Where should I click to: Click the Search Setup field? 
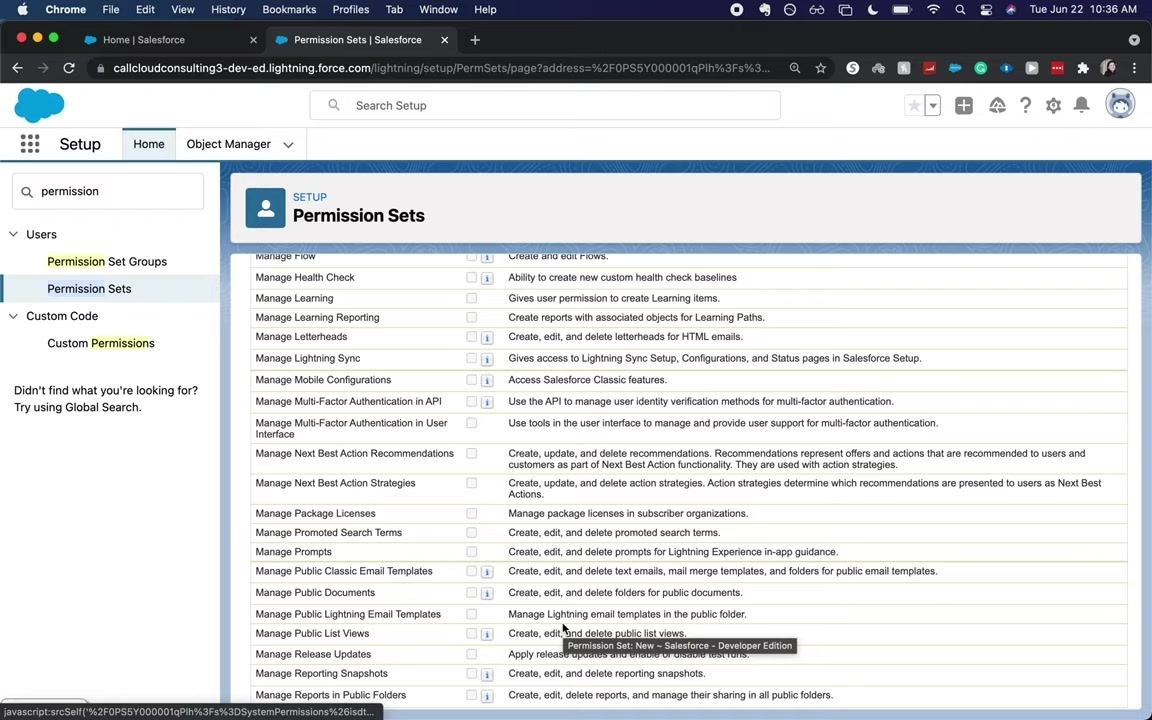(545, 105)
